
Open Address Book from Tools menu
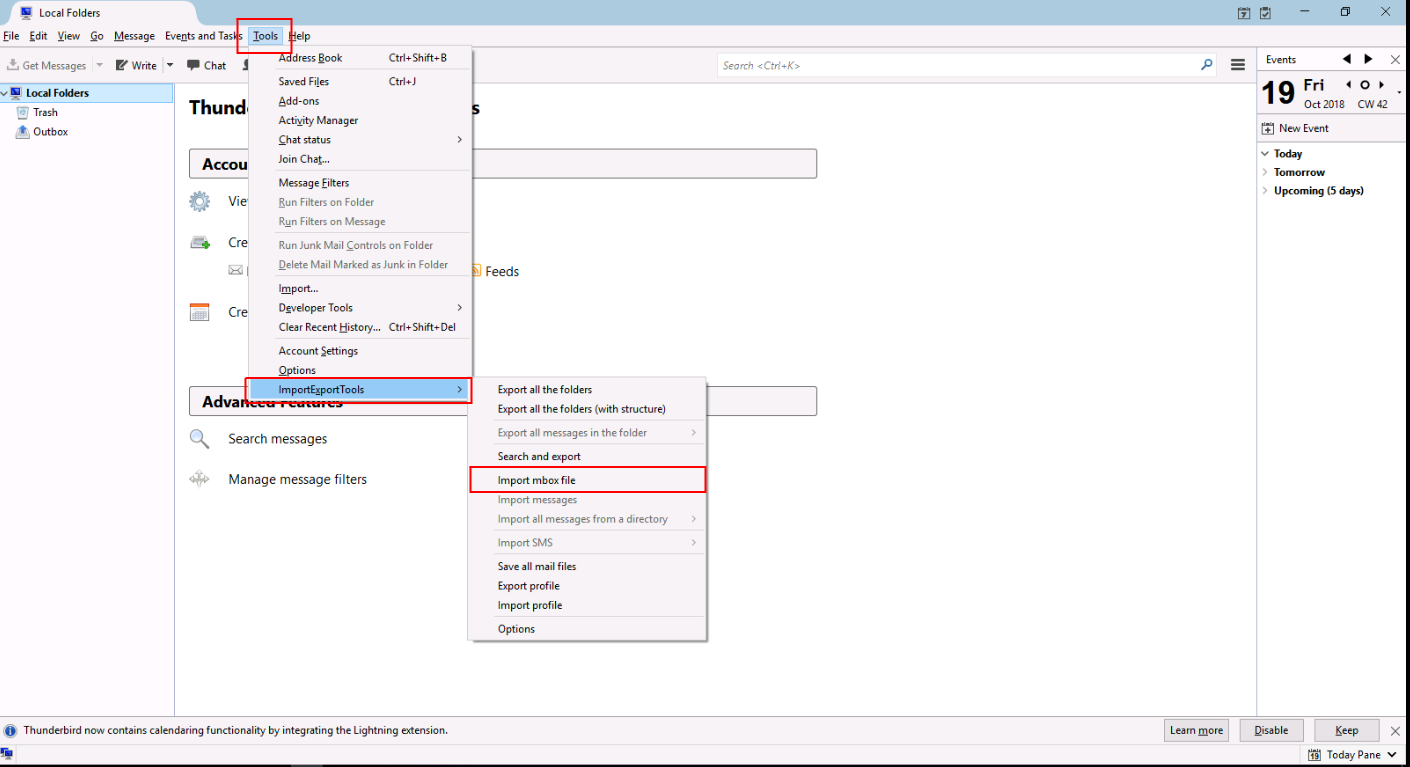pyautogui.click(x=310, y=58)
